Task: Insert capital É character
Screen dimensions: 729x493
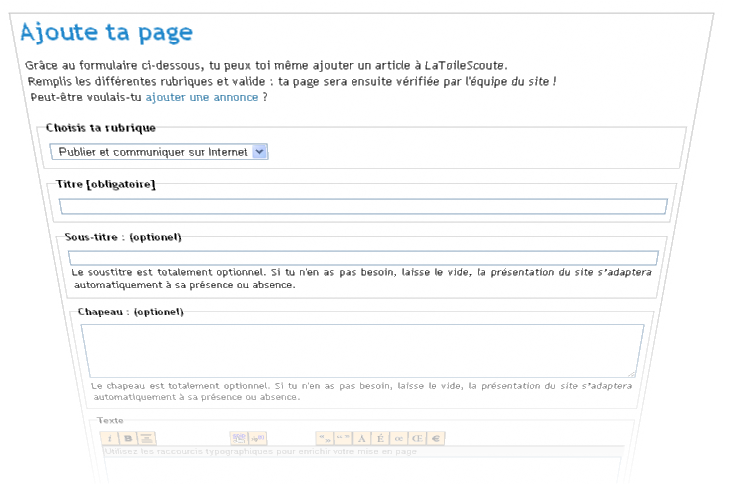Action: (380, 438)
